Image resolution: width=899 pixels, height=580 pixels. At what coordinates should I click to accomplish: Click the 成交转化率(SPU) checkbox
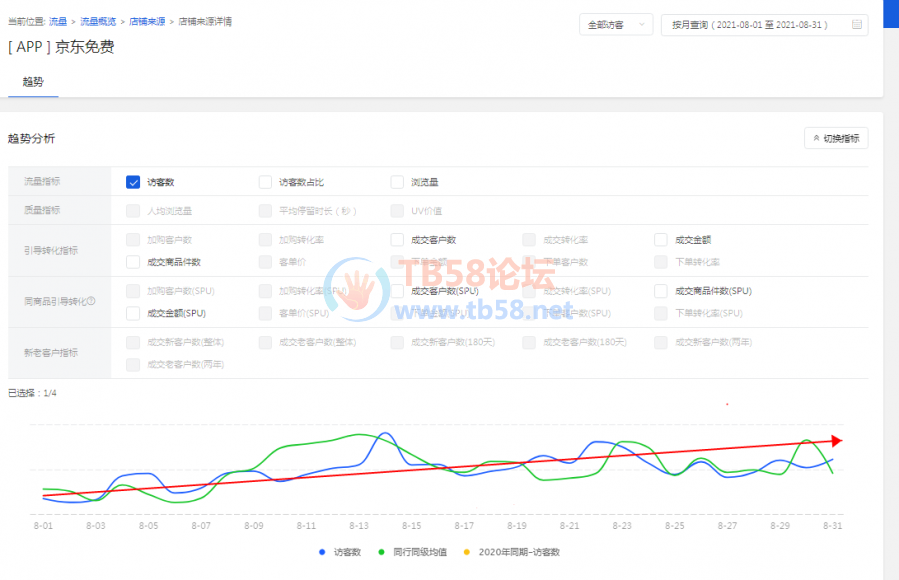coord(529,291)
